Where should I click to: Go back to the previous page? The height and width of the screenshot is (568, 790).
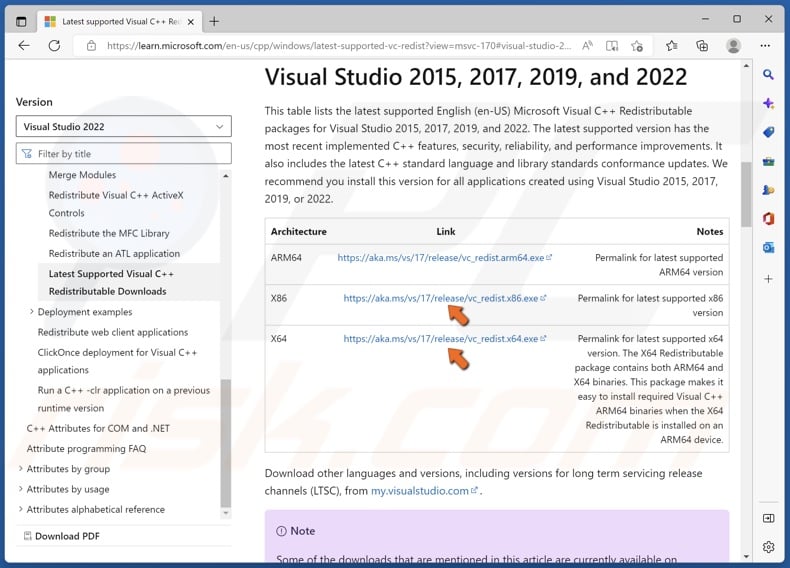tap(24, 46)
